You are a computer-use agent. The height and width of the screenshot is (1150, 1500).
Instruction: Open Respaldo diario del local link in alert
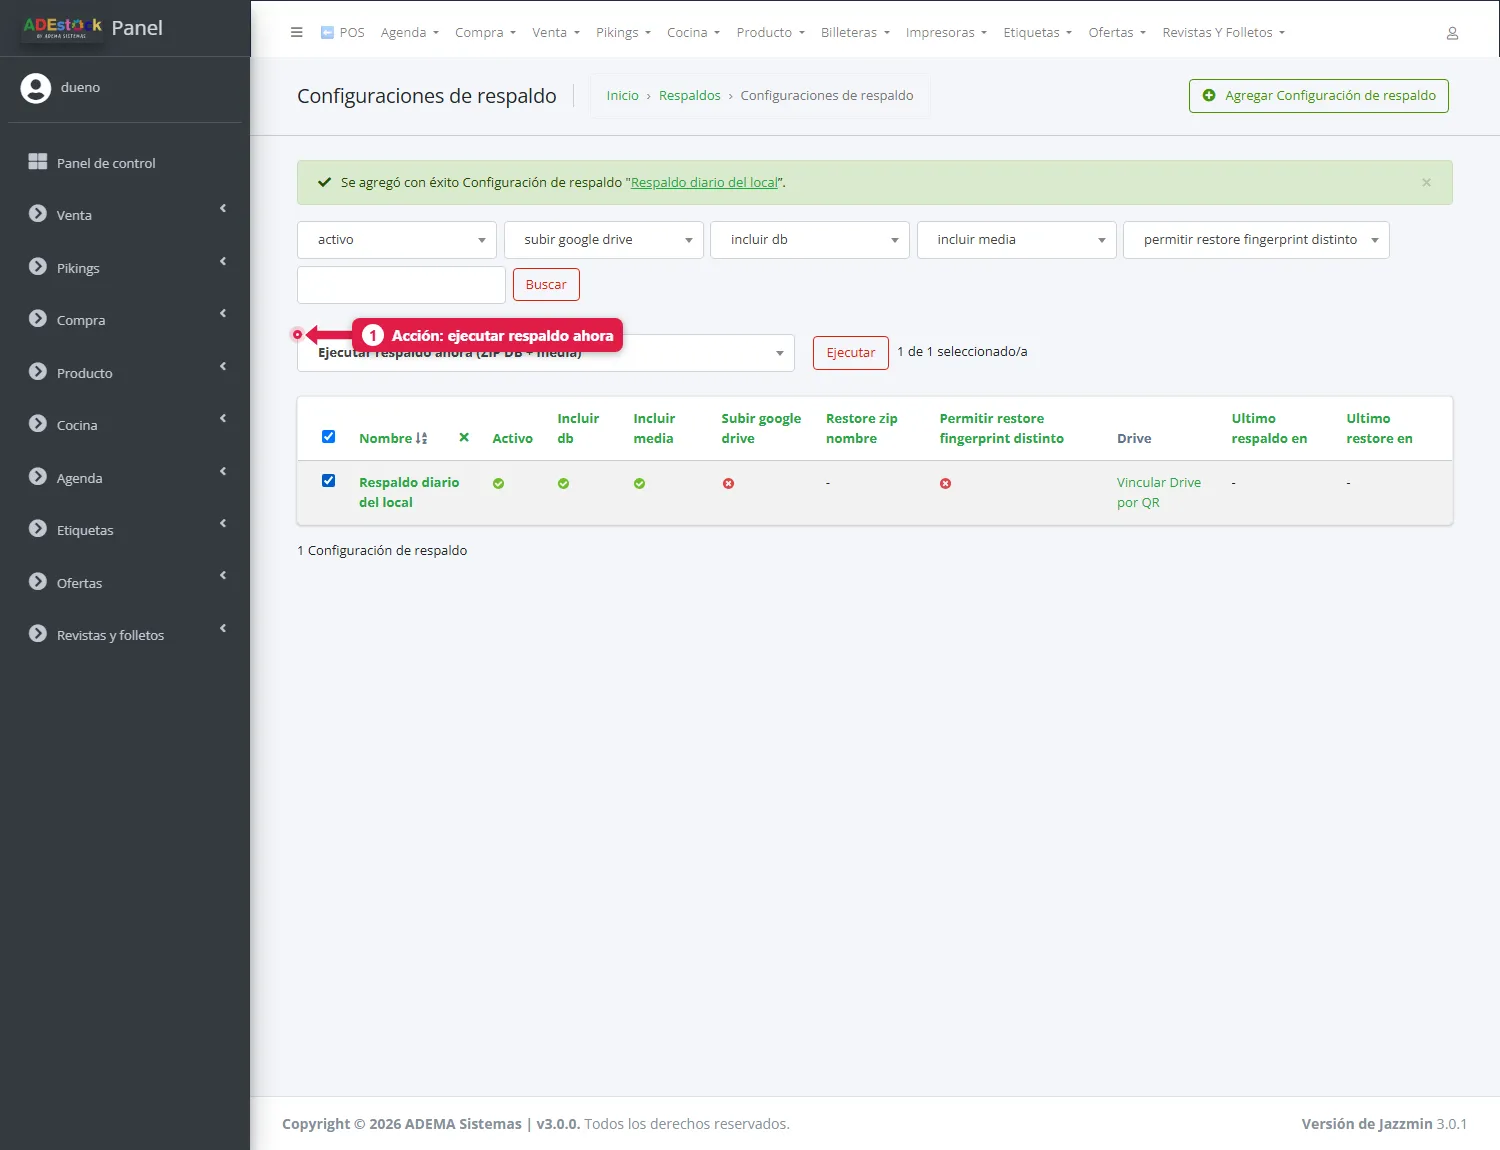click(704, 183)
